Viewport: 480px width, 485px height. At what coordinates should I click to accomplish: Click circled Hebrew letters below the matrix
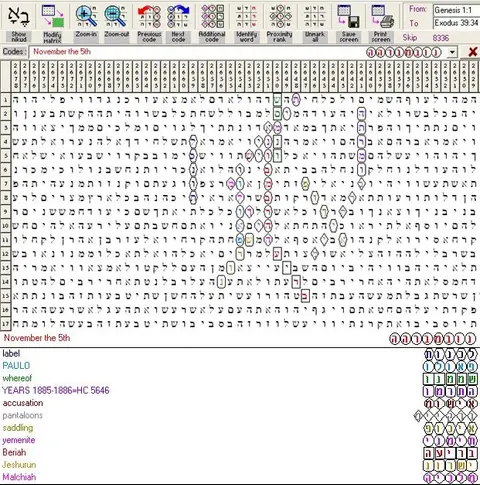432,339
